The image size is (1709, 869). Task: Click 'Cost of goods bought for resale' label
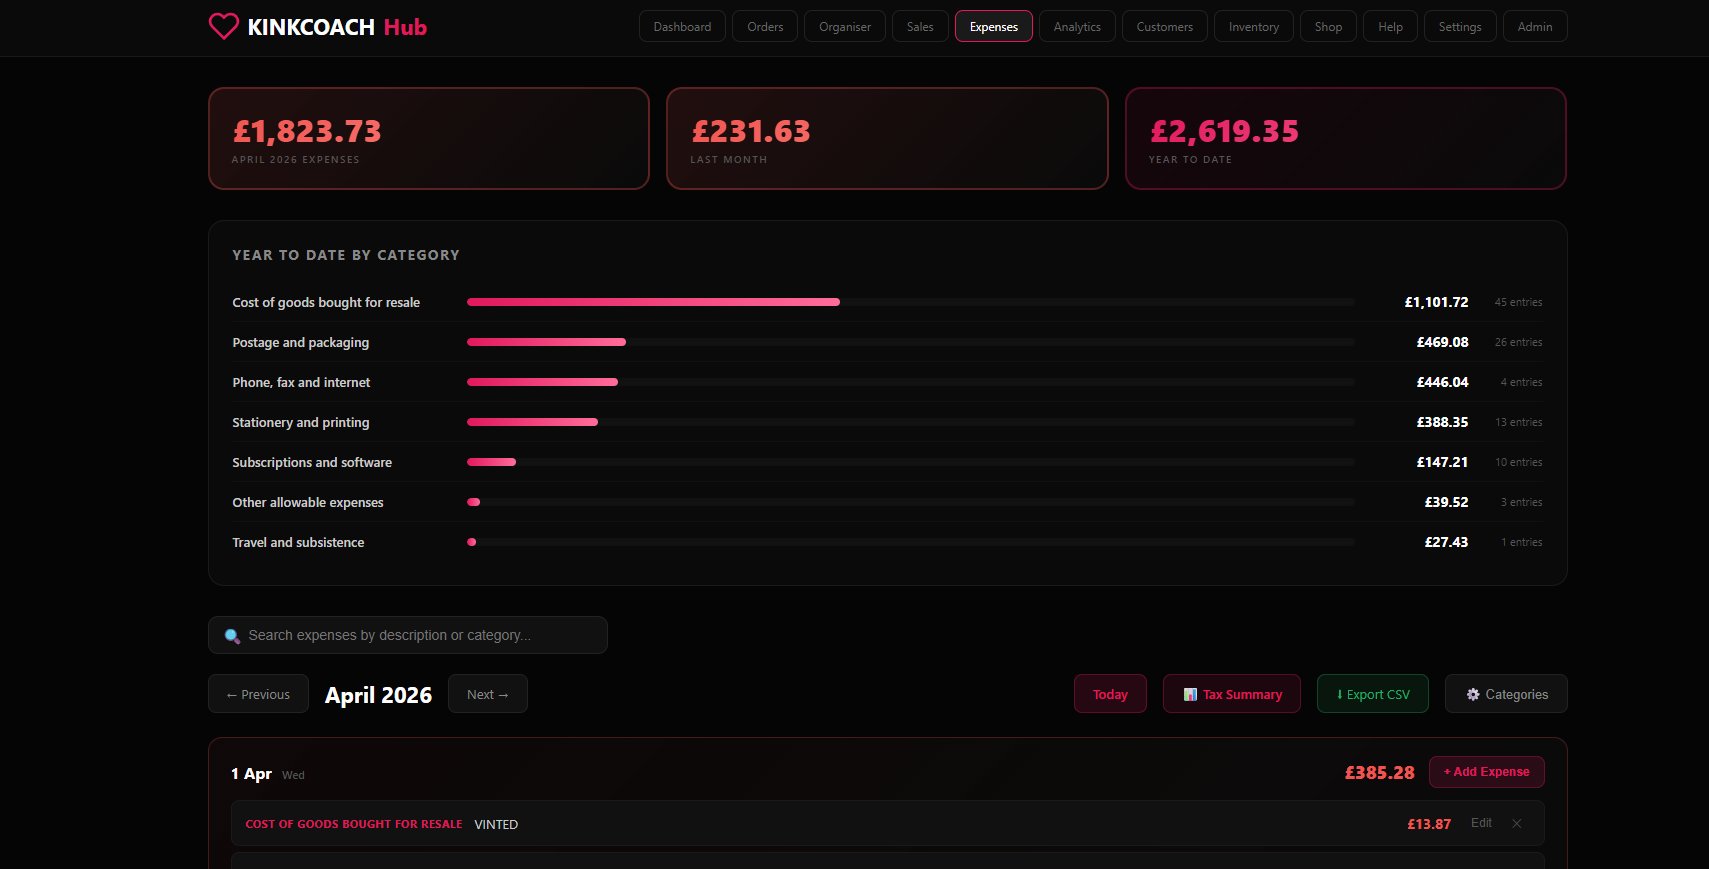tap(326, 302)
